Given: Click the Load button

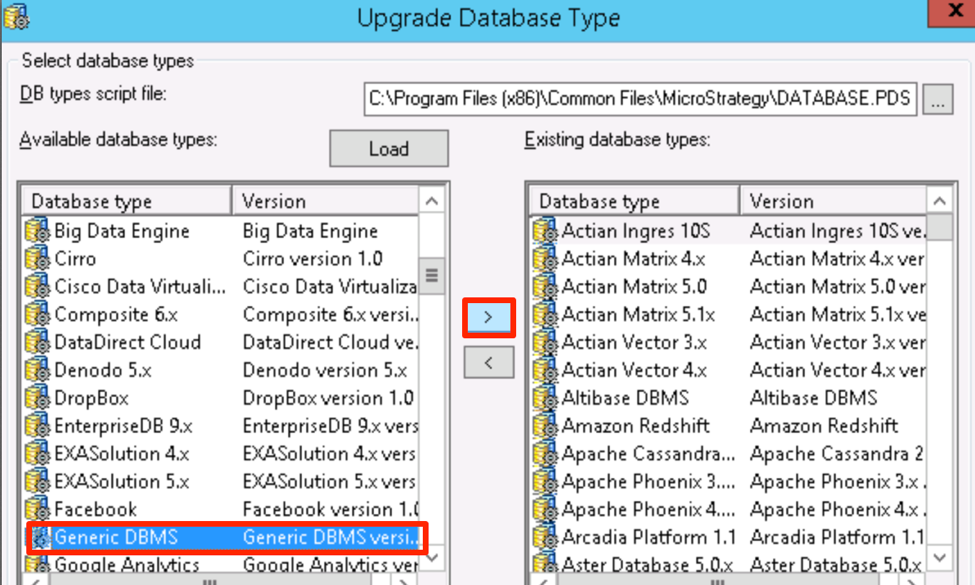Looking at the screenshot, I should pyautogui.click(x=388, y=149).
